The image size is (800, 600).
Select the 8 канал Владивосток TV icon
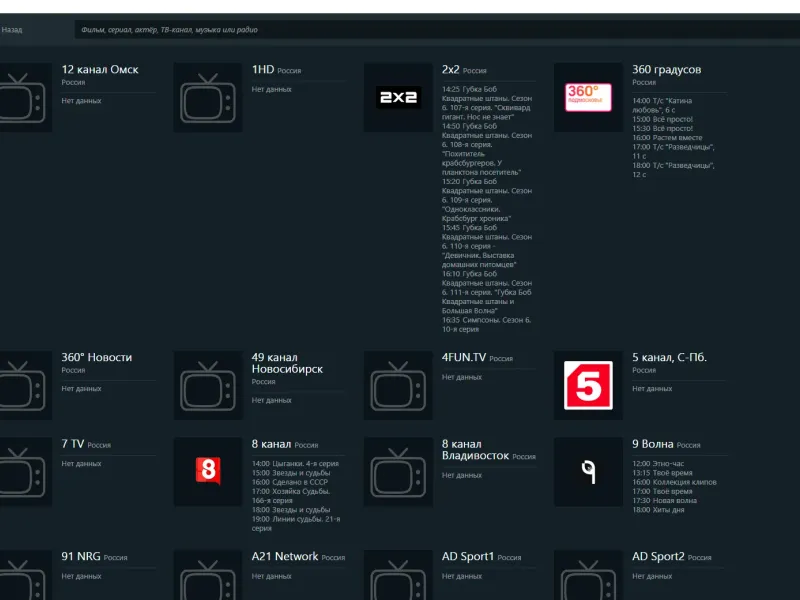point(398,472)
